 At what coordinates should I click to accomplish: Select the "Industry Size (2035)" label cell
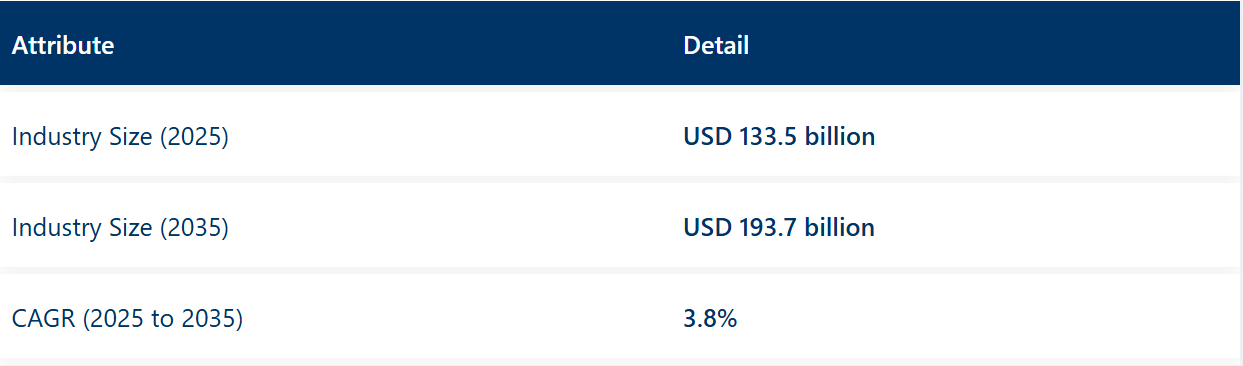pyautogui.click(x=120, y=228)
